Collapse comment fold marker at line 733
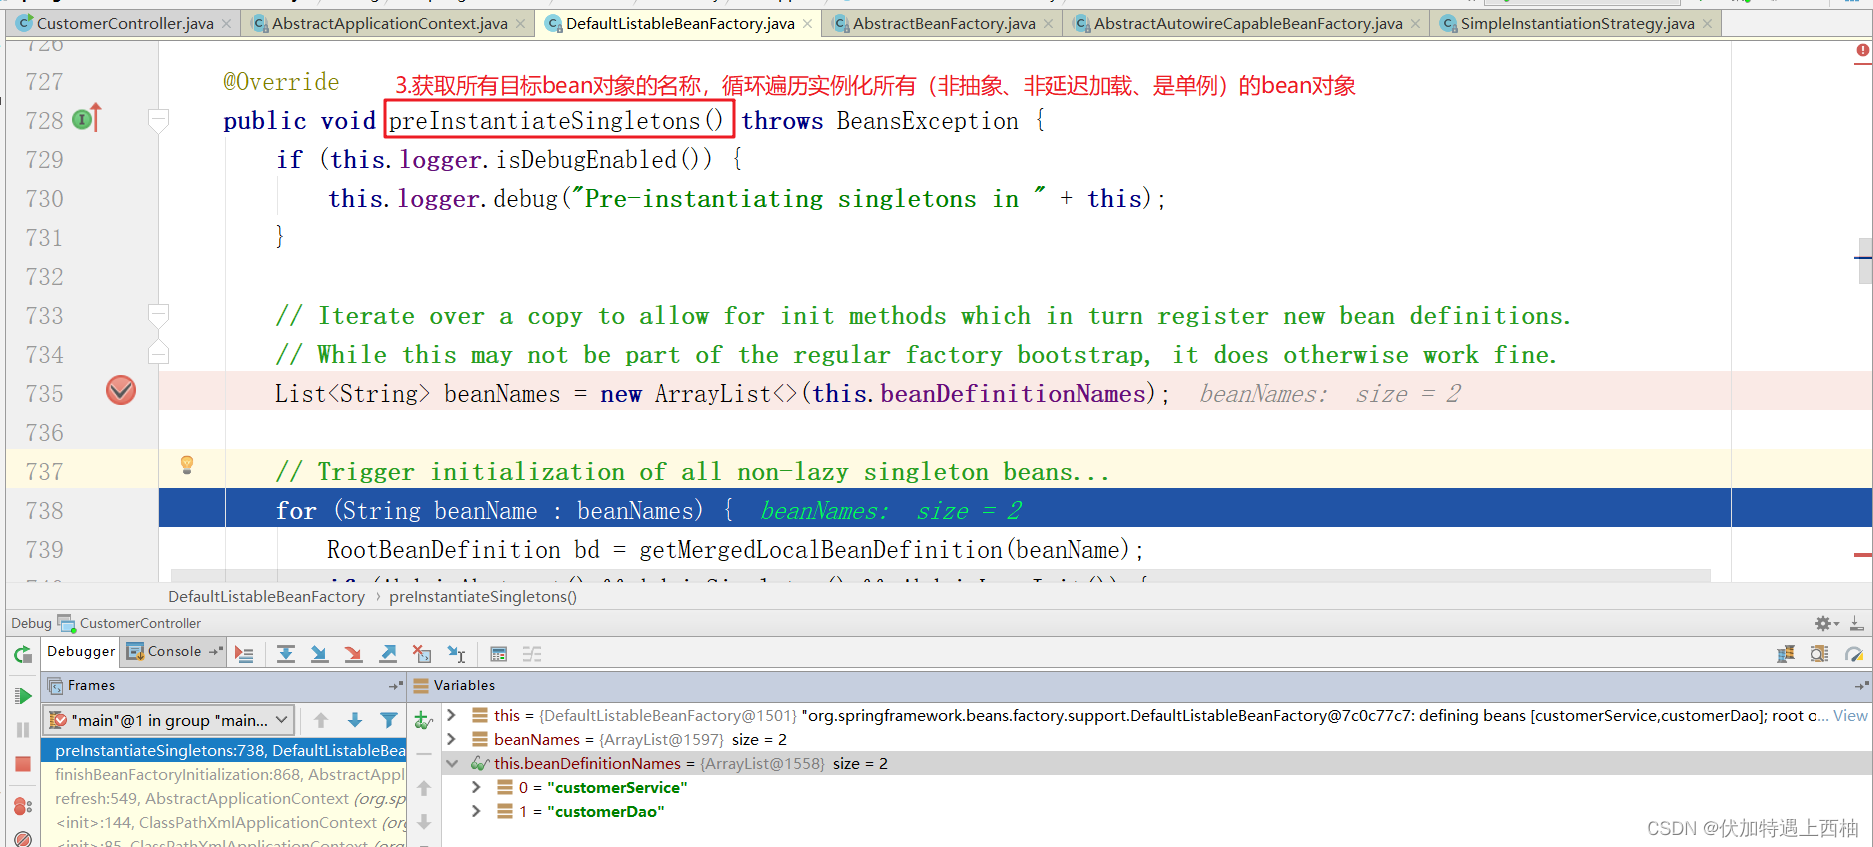Screen dimensions: 1873x847 click(157, 316)
